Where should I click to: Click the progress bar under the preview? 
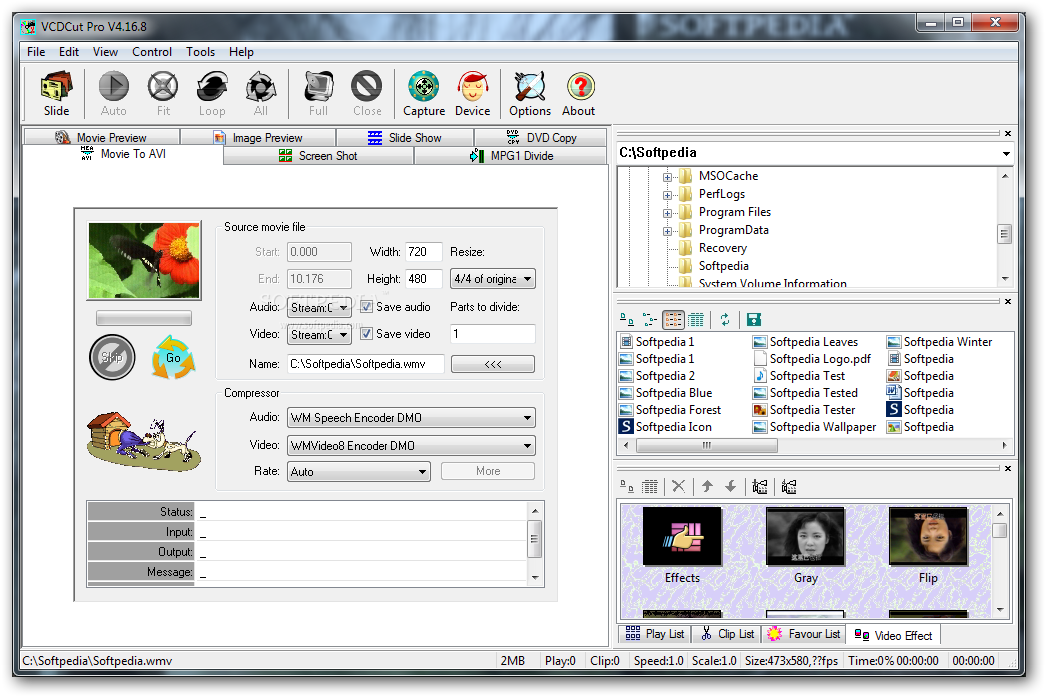[143, 318]
